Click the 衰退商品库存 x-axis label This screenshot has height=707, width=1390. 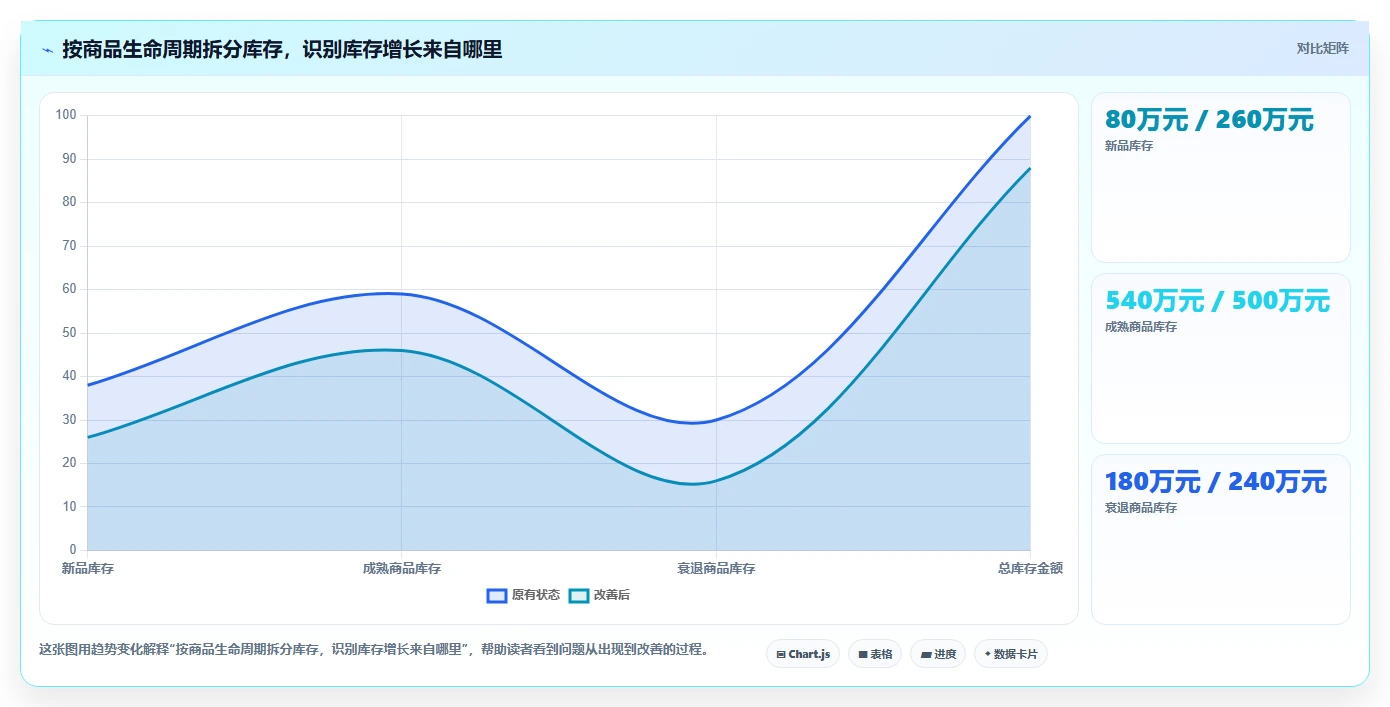716,568
